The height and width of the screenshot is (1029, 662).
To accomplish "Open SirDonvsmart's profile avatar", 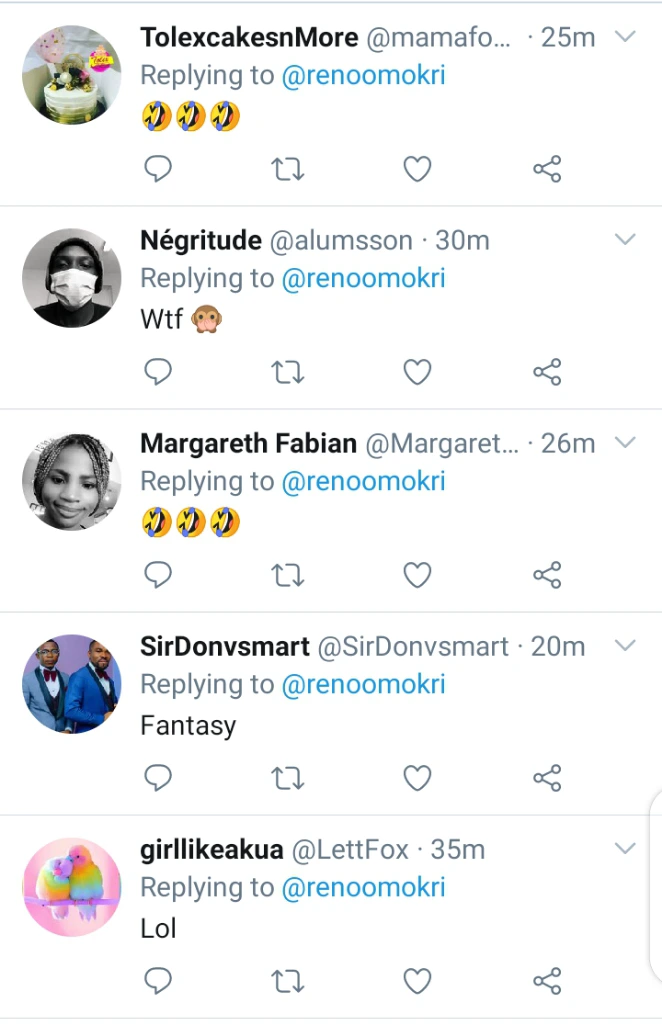I will 71,684.
